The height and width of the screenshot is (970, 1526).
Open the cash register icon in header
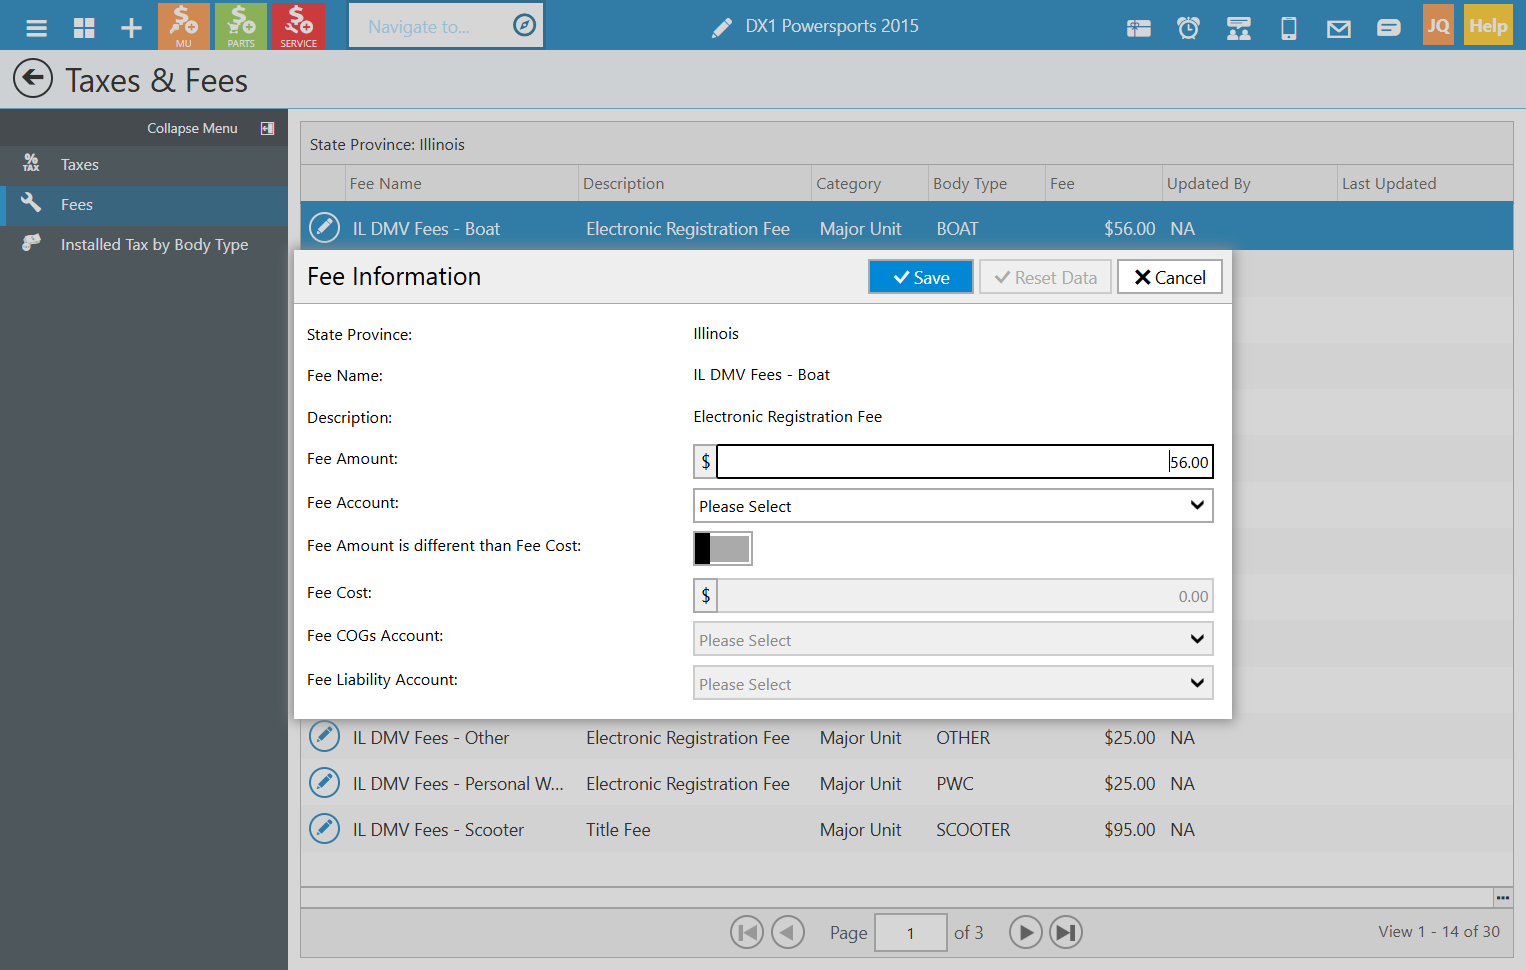pyautogui.click(x=1139, y=28)
